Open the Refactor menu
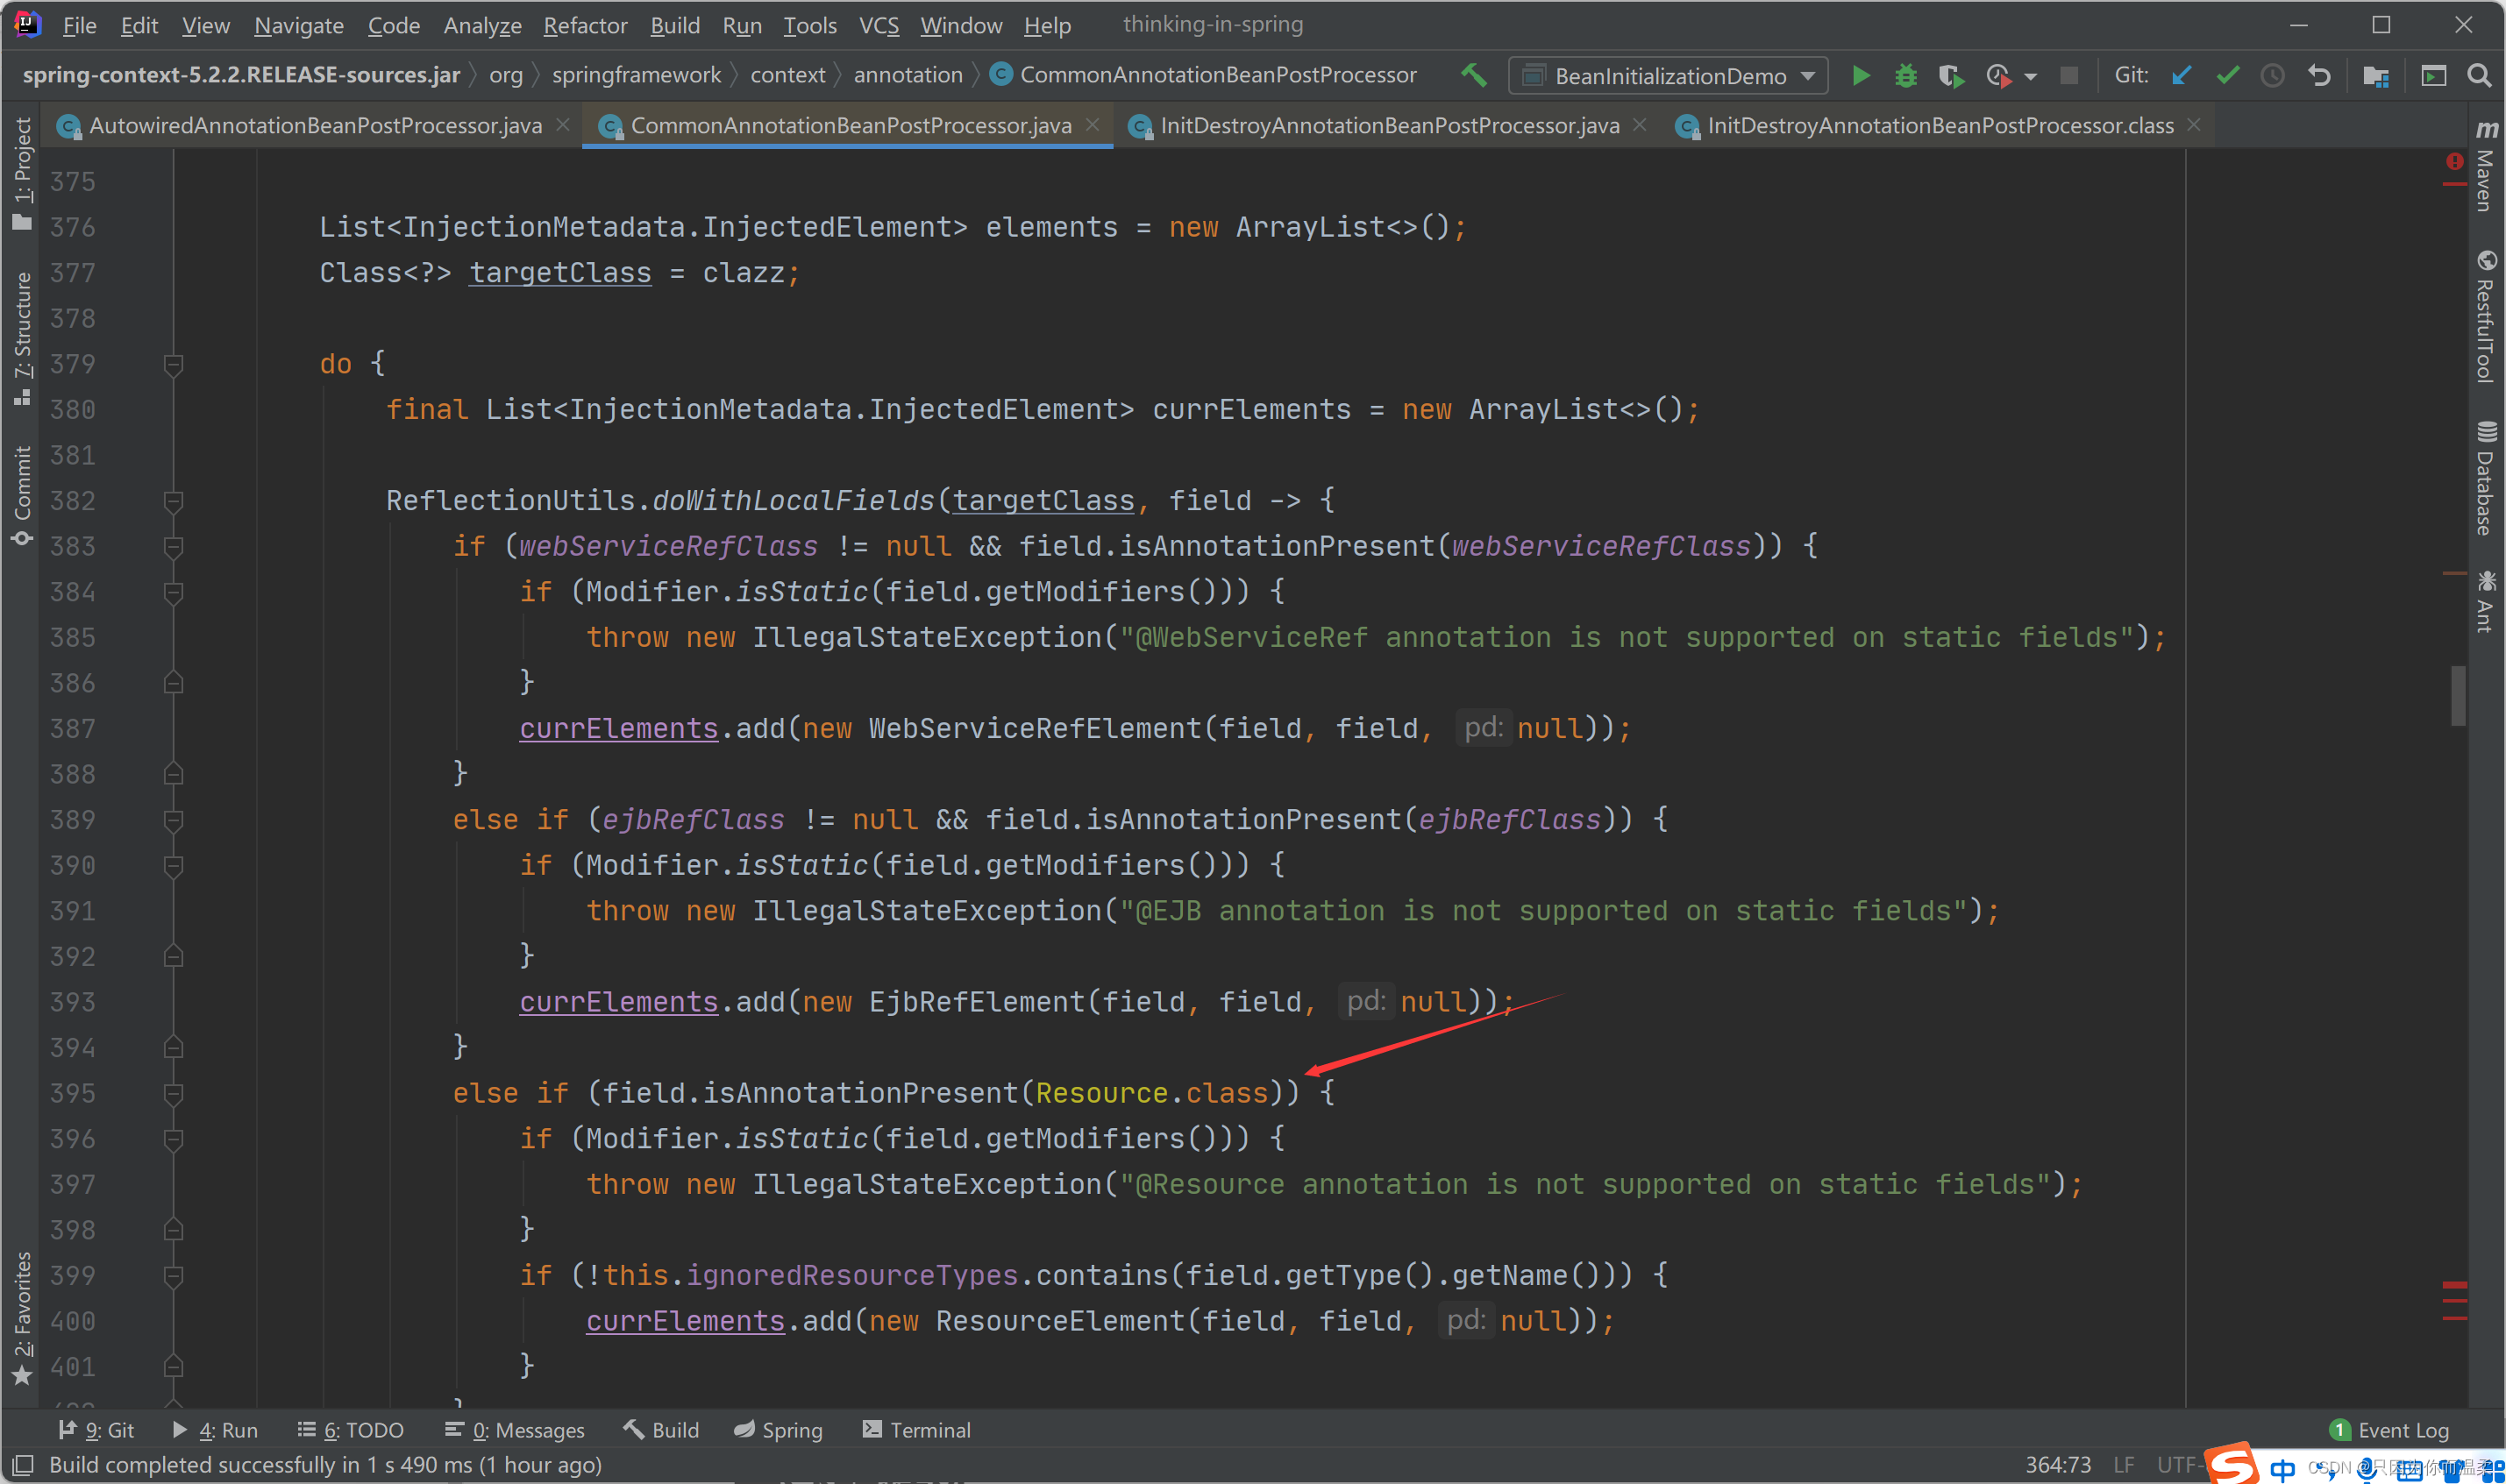 pos(585,25)
